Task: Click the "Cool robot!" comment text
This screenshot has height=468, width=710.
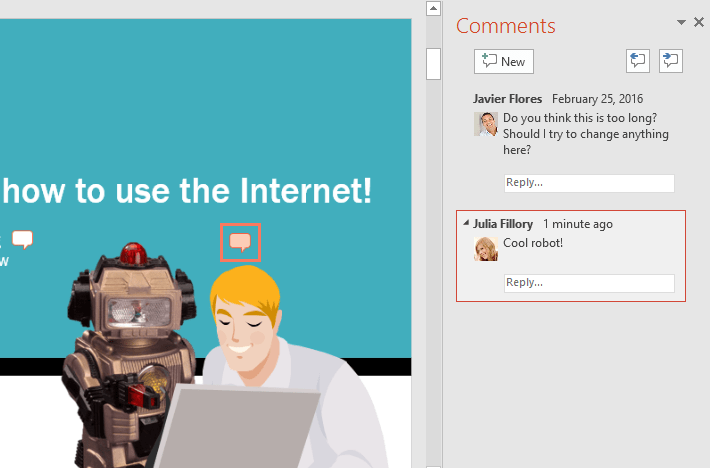Action: pyautogui.click(x=533, y=243)
